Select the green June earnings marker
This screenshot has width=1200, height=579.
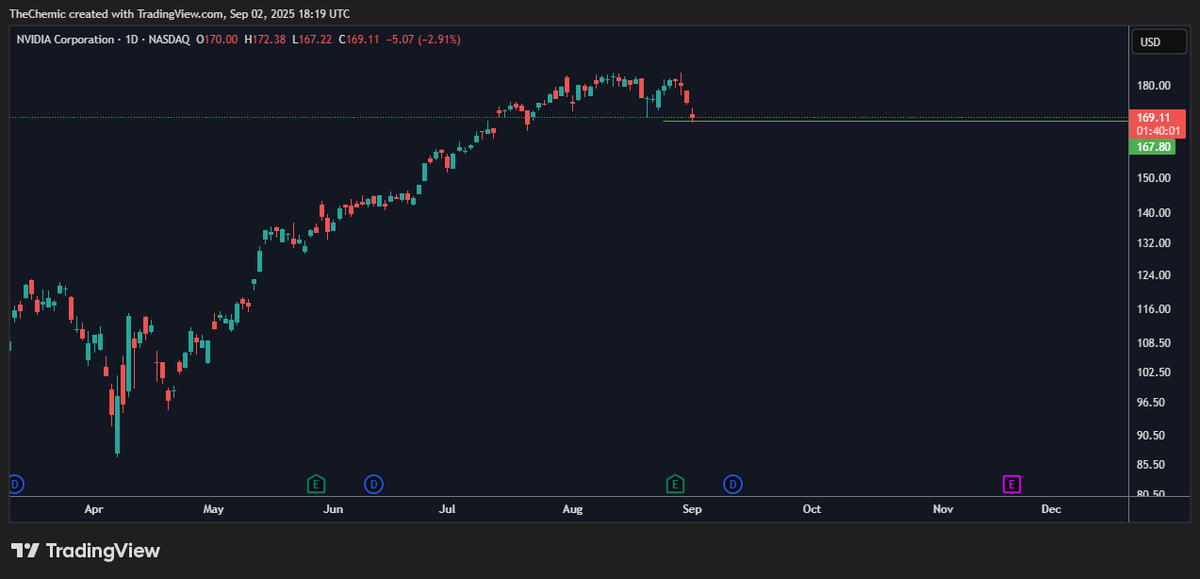(x=316, y=484)
